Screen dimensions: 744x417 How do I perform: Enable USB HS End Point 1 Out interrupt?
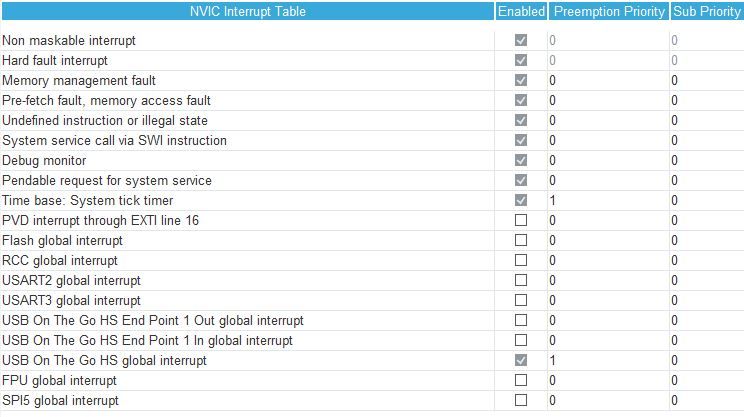[x=521, y=320]
